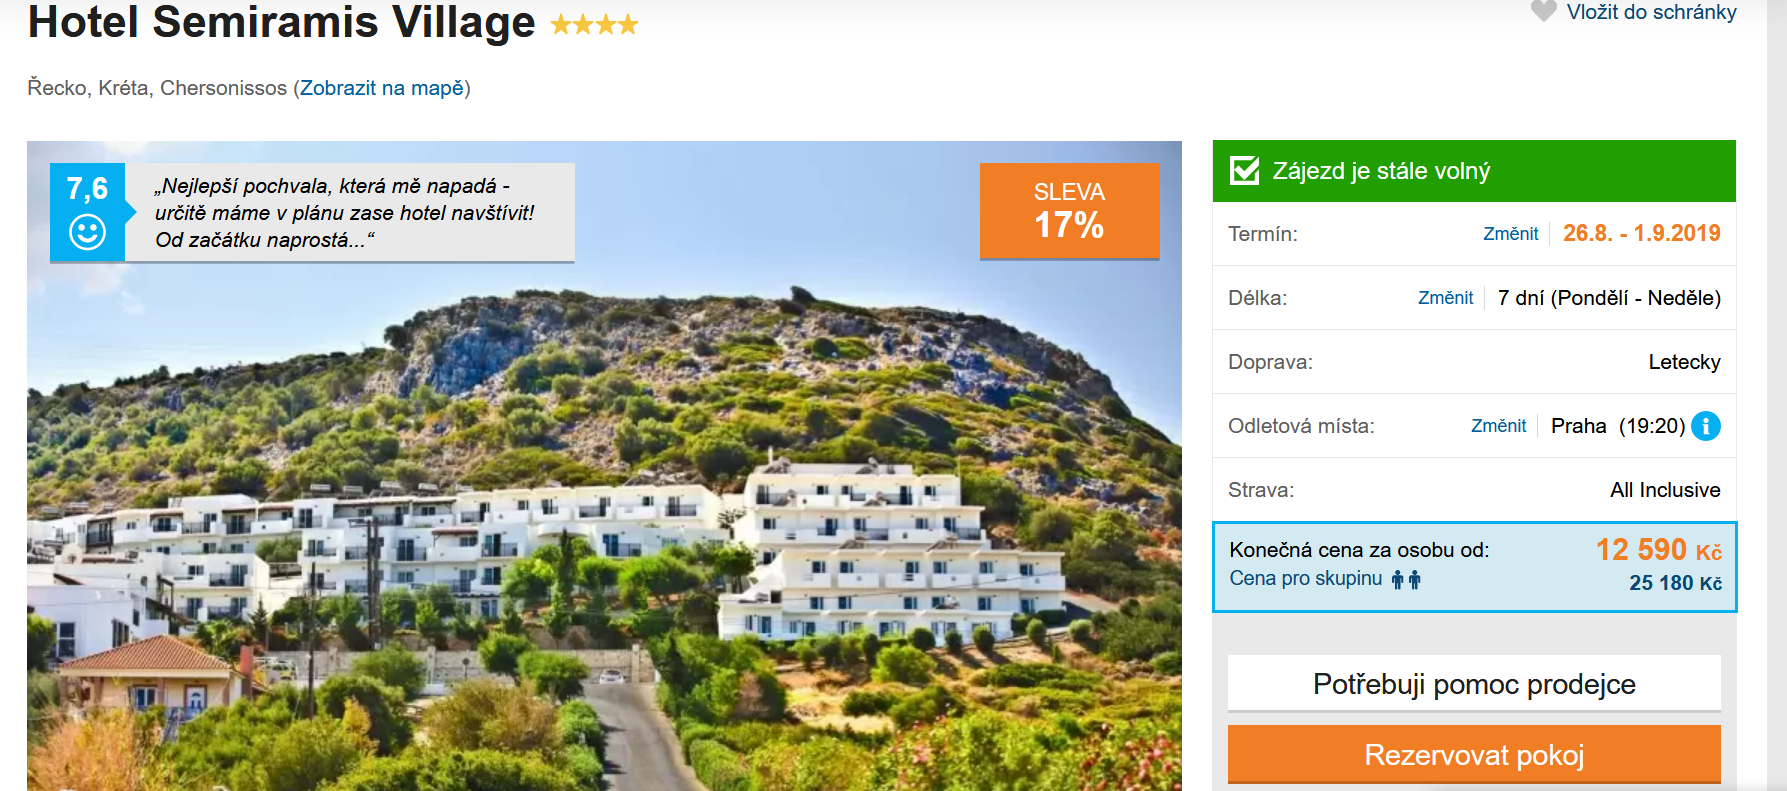Change the Délka trip length
The image size is (1787, 791).
point(1445,298)
